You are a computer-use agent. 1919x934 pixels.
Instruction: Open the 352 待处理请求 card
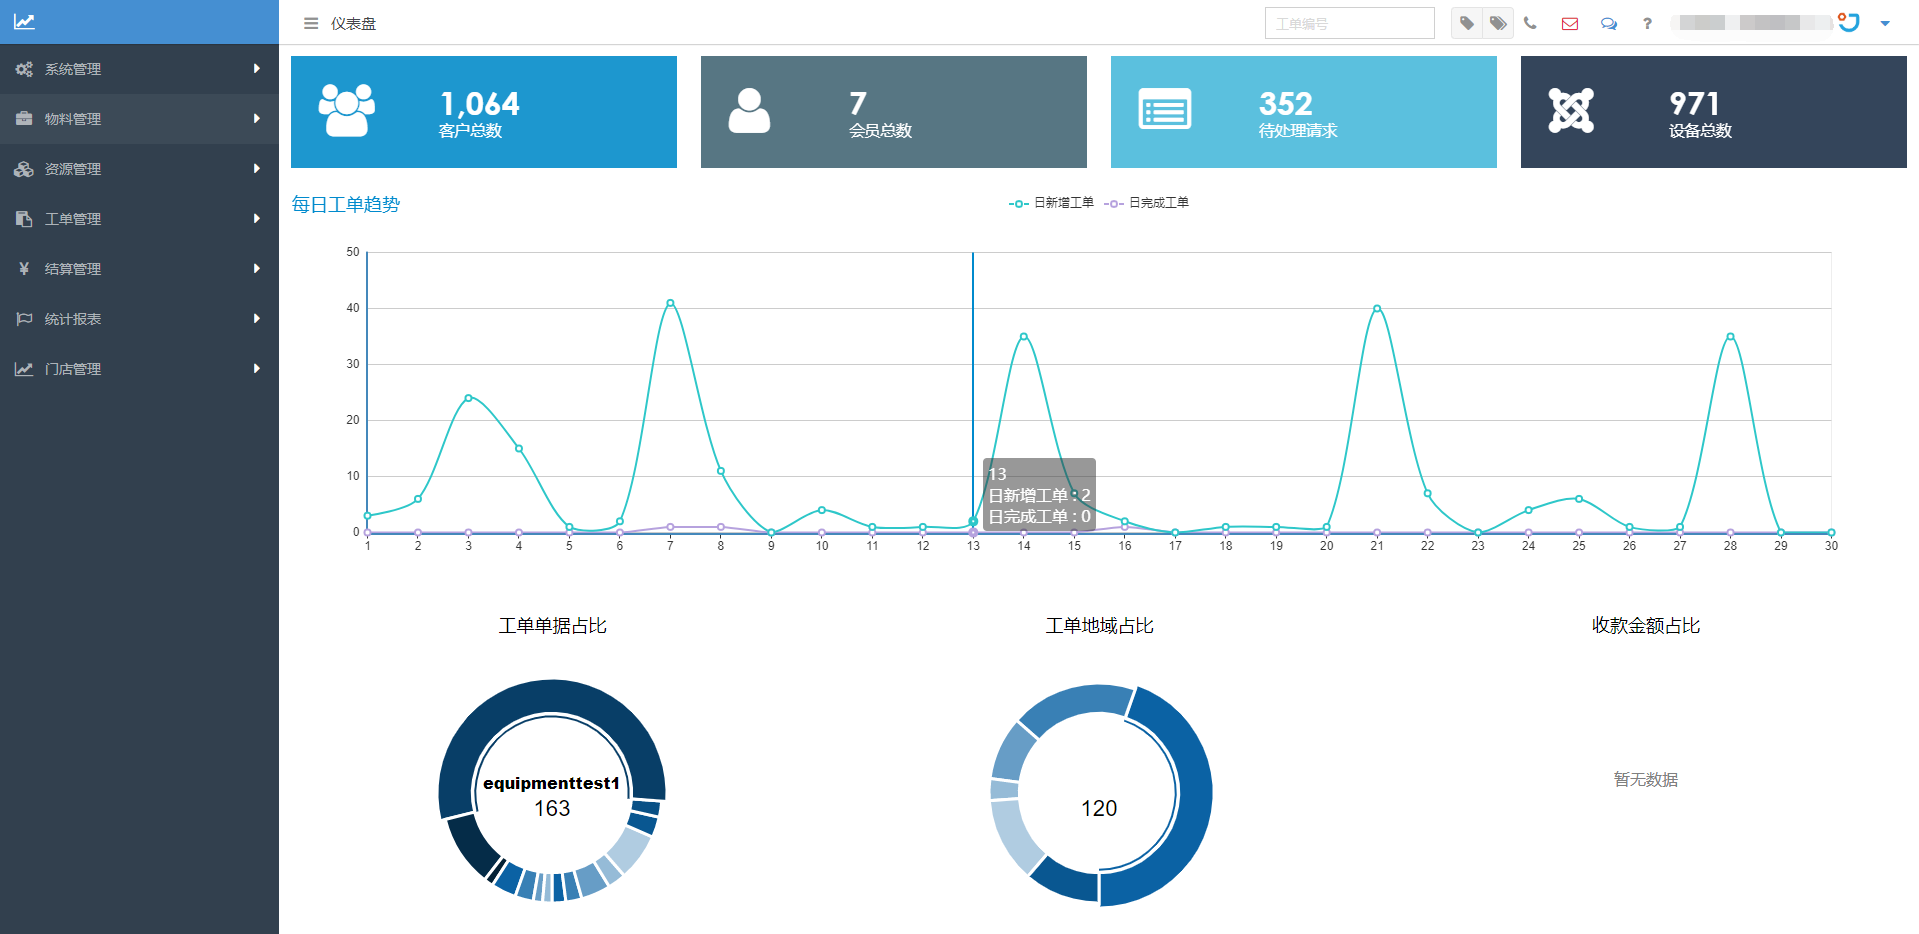pos(1304,112)
